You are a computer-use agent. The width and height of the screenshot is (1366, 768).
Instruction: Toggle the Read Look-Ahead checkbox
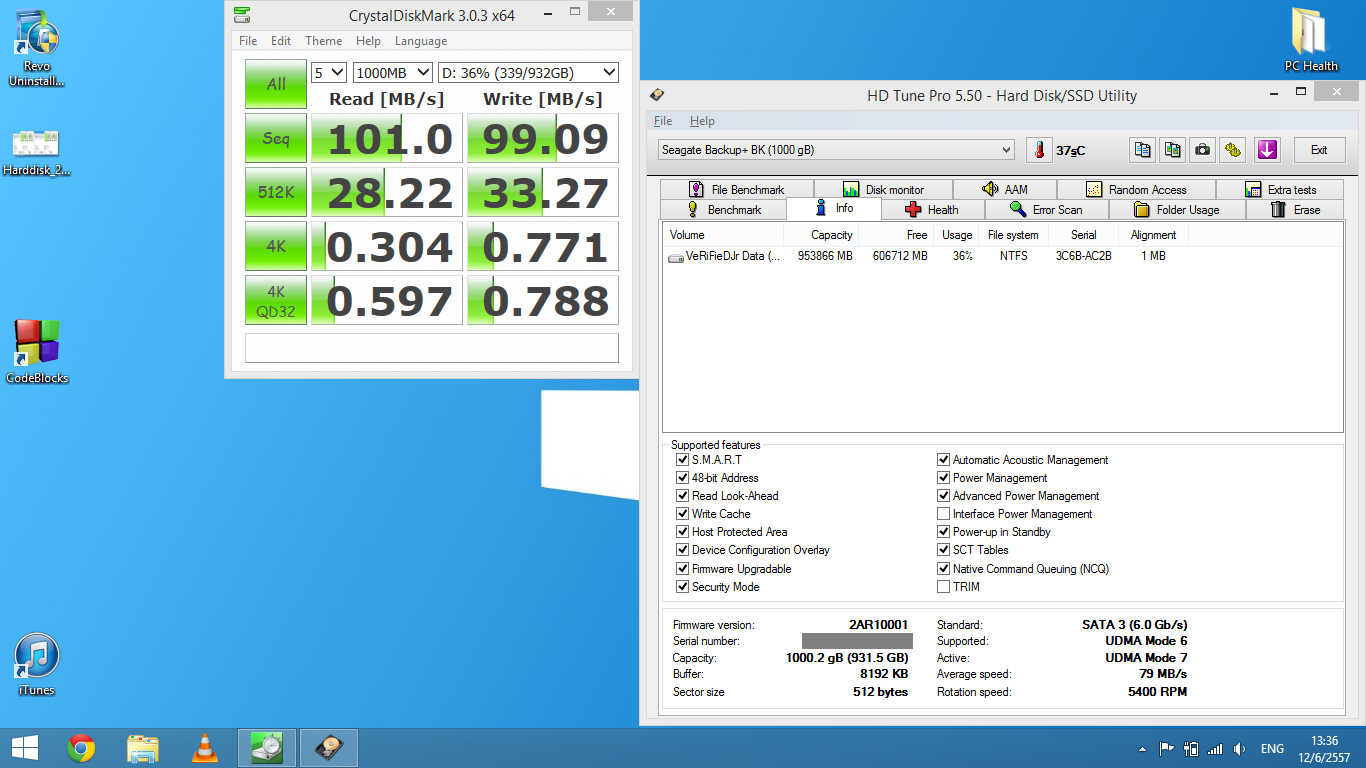coord(682,496)
